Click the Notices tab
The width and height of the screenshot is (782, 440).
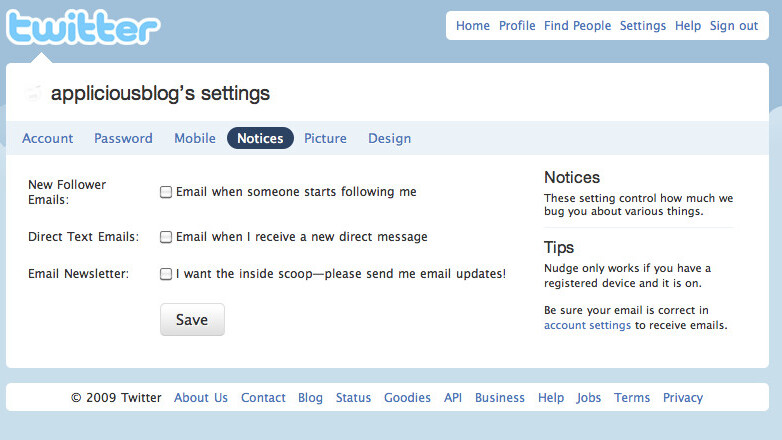point(260,138)
